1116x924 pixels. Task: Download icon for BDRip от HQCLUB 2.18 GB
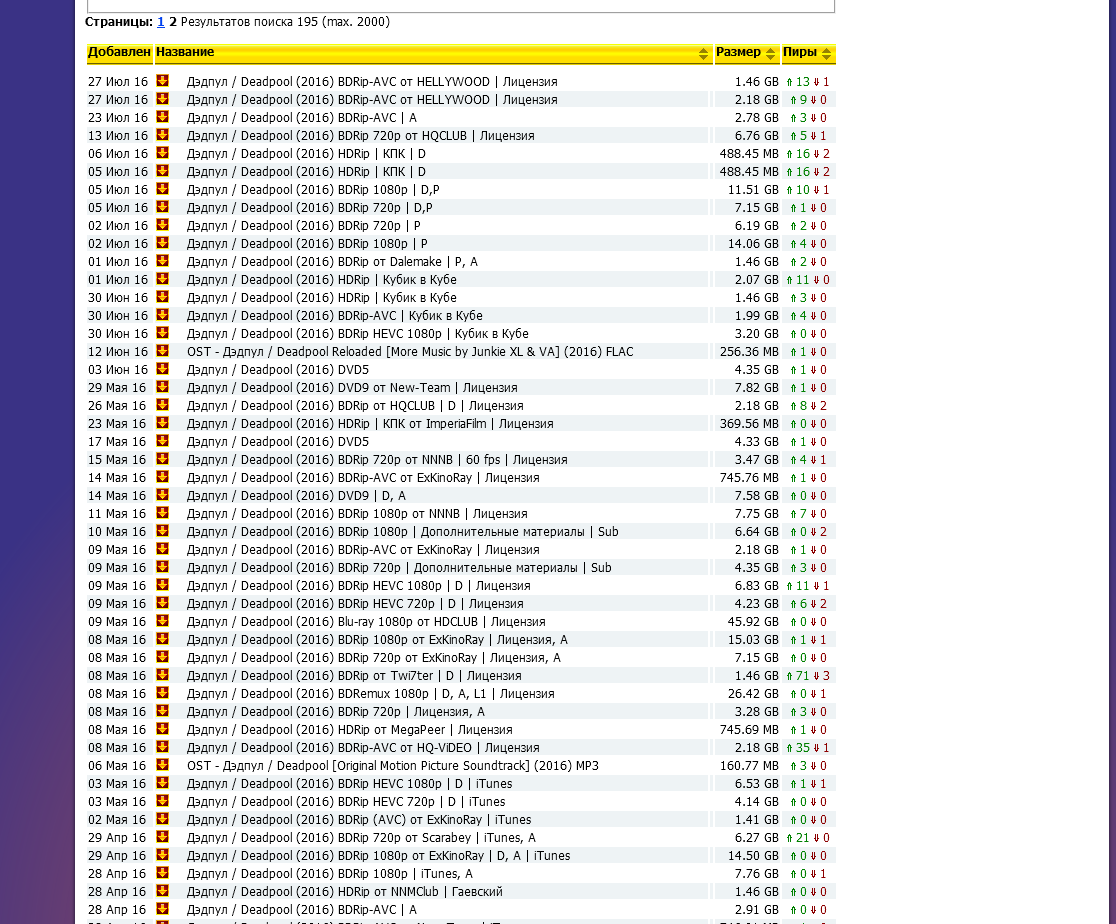[162, 405]
